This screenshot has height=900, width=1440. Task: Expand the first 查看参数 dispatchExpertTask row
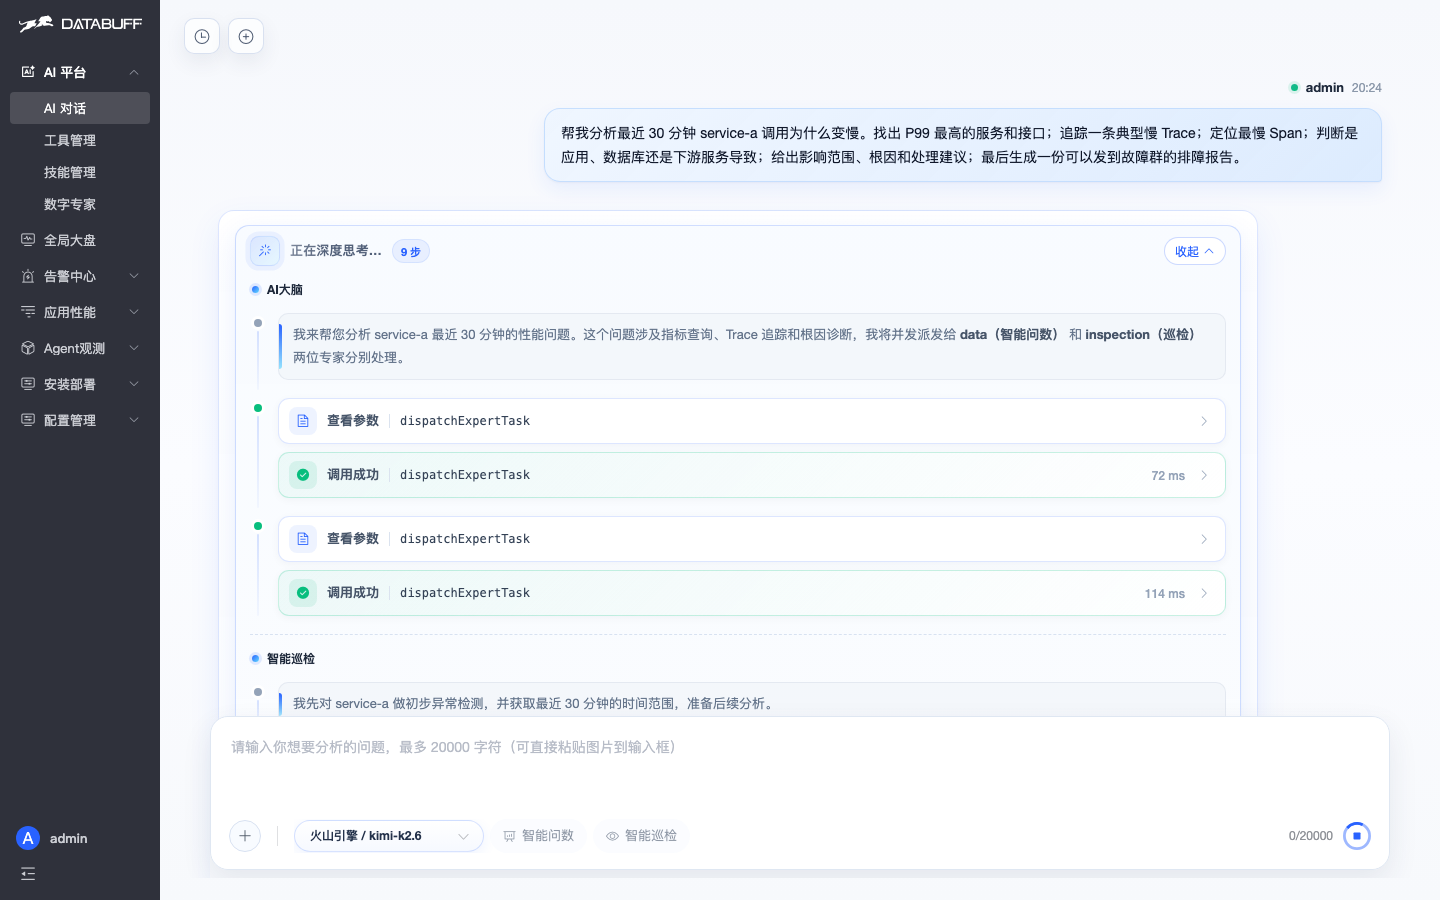752,421
